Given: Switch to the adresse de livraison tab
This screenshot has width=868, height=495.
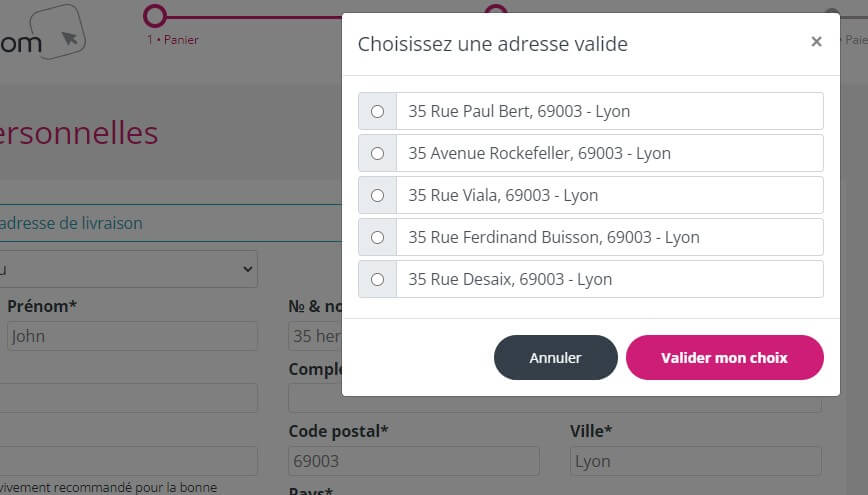Looking at the screenshot, I should pos(72,223).
